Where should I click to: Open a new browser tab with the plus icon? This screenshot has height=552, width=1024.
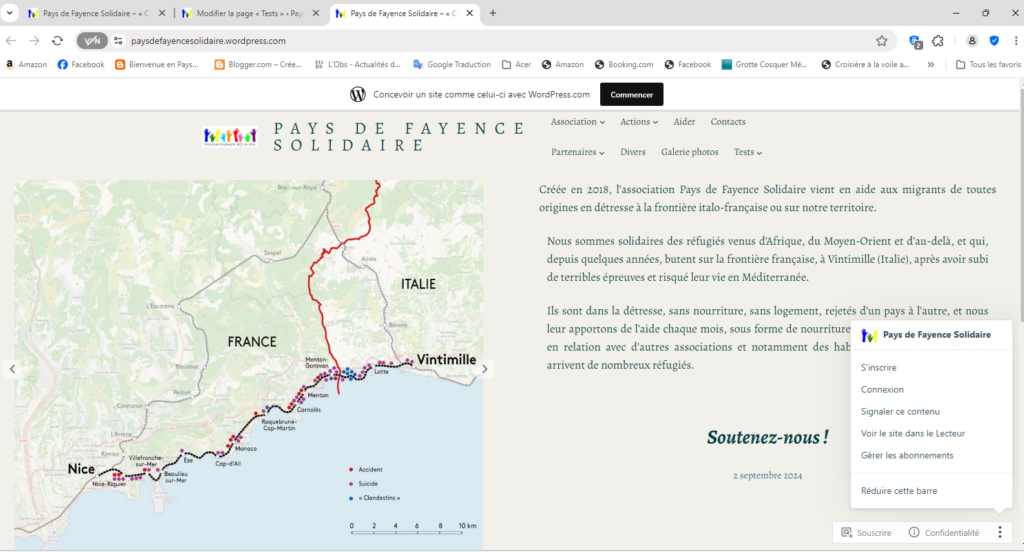coord(493,13)
